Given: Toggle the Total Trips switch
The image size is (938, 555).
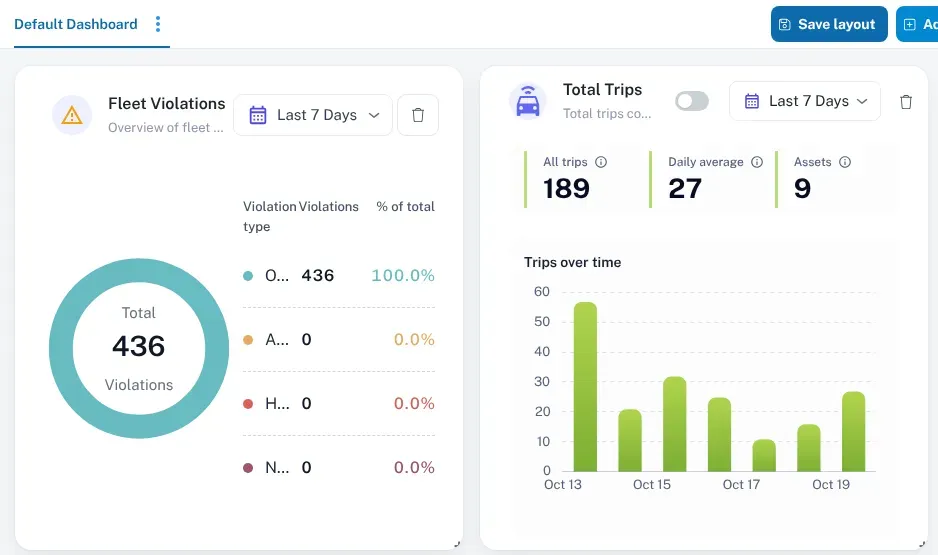Looking at the screenshot, I should pyautogui.click(x=692, y=101).
